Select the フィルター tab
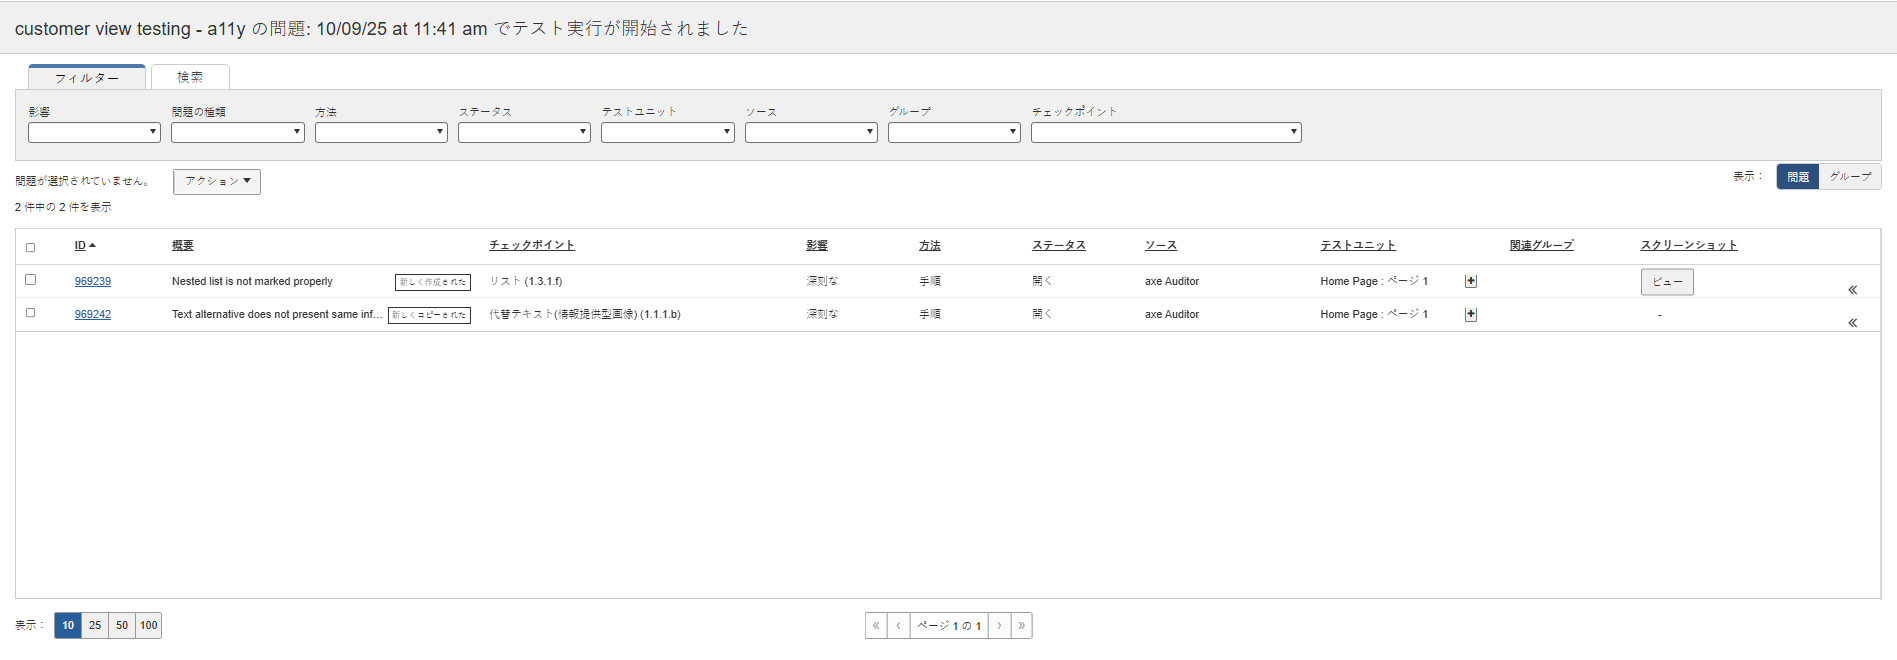Image resolution: width=1897 pixels, height=660 pixels. tap(87, 77)
